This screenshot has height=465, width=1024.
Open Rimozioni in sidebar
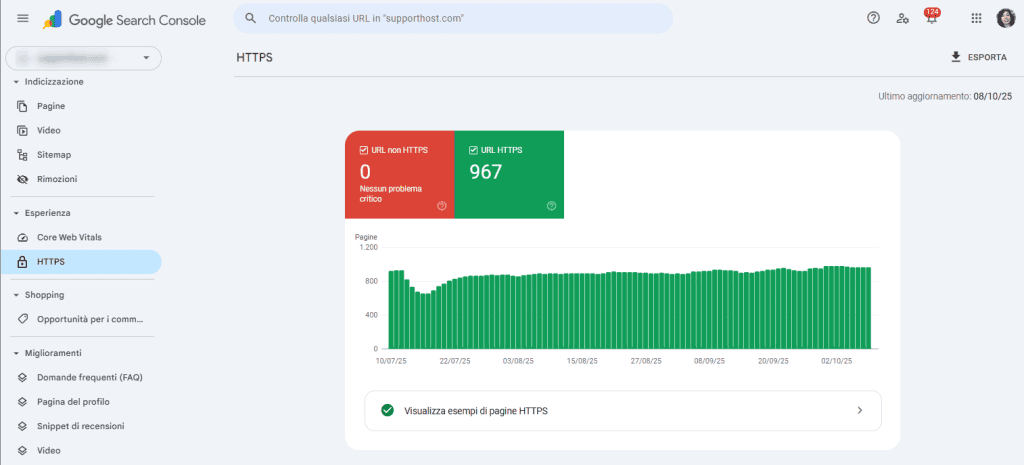click(81, 179)
